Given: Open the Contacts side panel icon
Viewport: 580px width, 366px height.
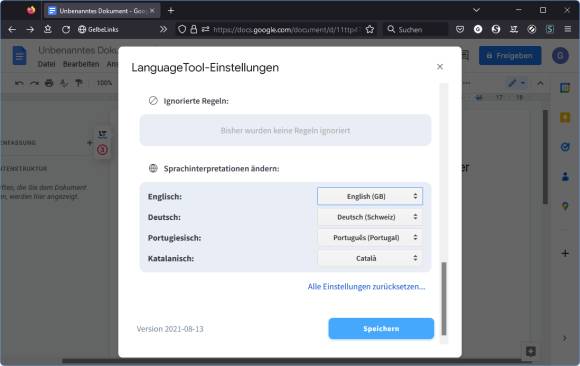Looking at the screenshot, I should pyautogui.click(x=565, y=176).
